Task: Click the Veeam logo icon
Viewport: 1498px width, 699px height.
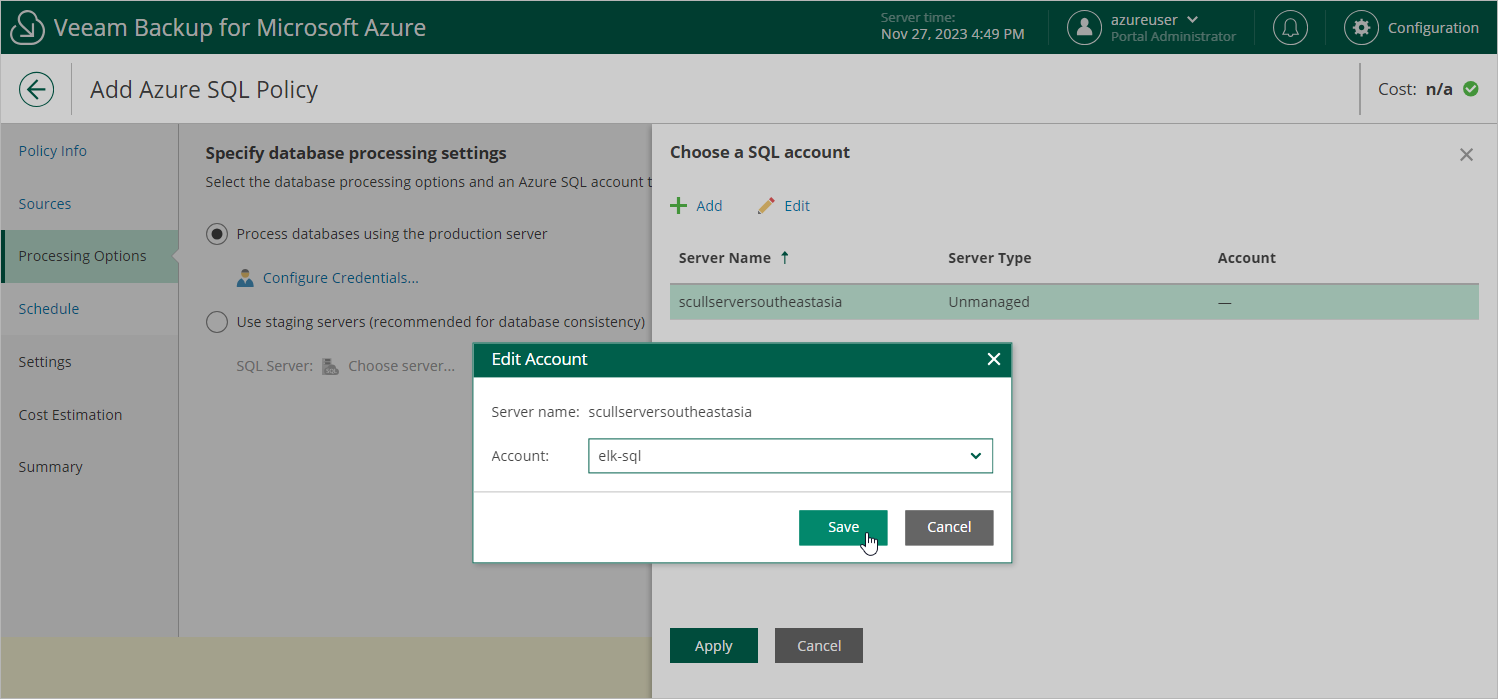Action: point(28,27)
